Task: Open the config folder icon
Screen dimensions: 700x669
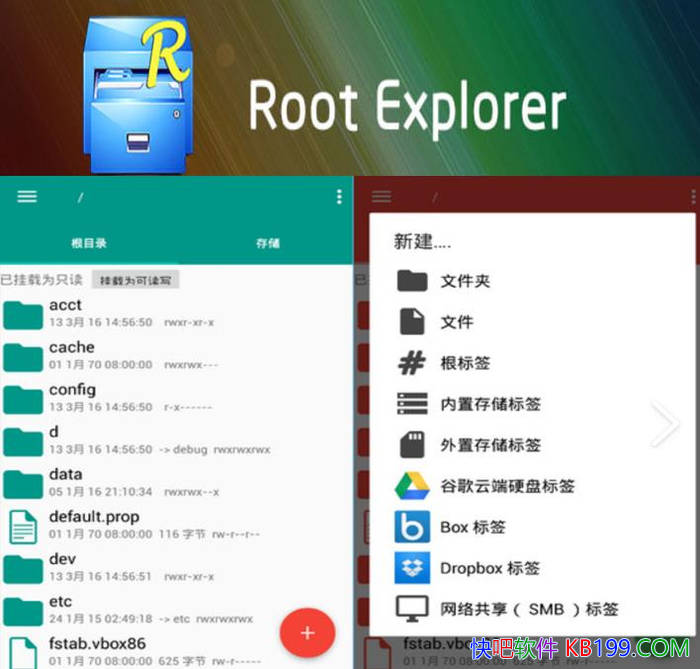Action: [x=23, y=399]
